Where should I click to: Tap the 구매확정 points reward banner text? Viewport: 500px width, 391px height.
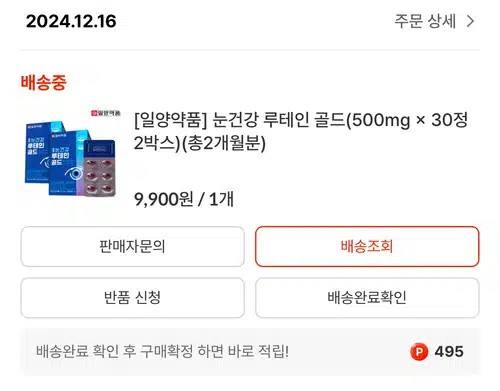click(x=162, y=352)
